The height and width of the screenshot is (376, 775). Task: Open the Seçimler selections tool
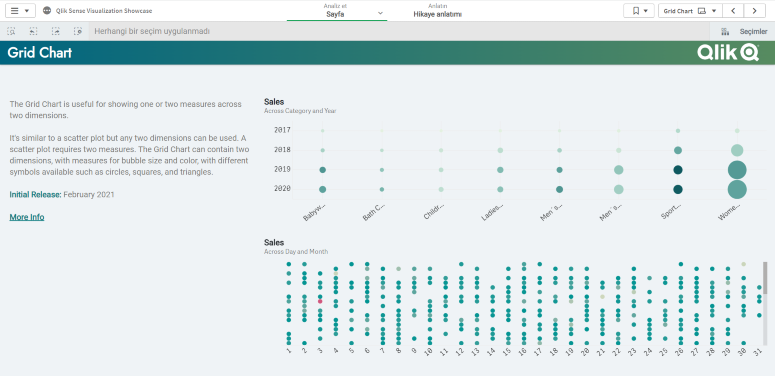[x=744, y=31]
